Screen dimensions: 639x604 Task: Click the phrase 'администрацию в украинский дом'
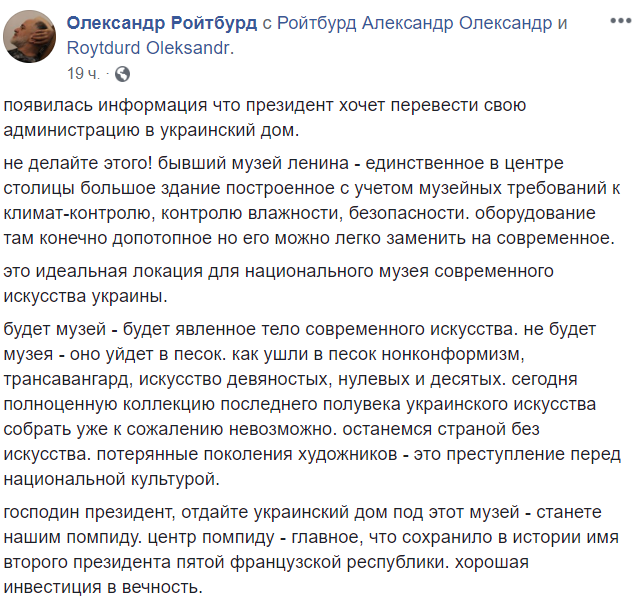150,130
